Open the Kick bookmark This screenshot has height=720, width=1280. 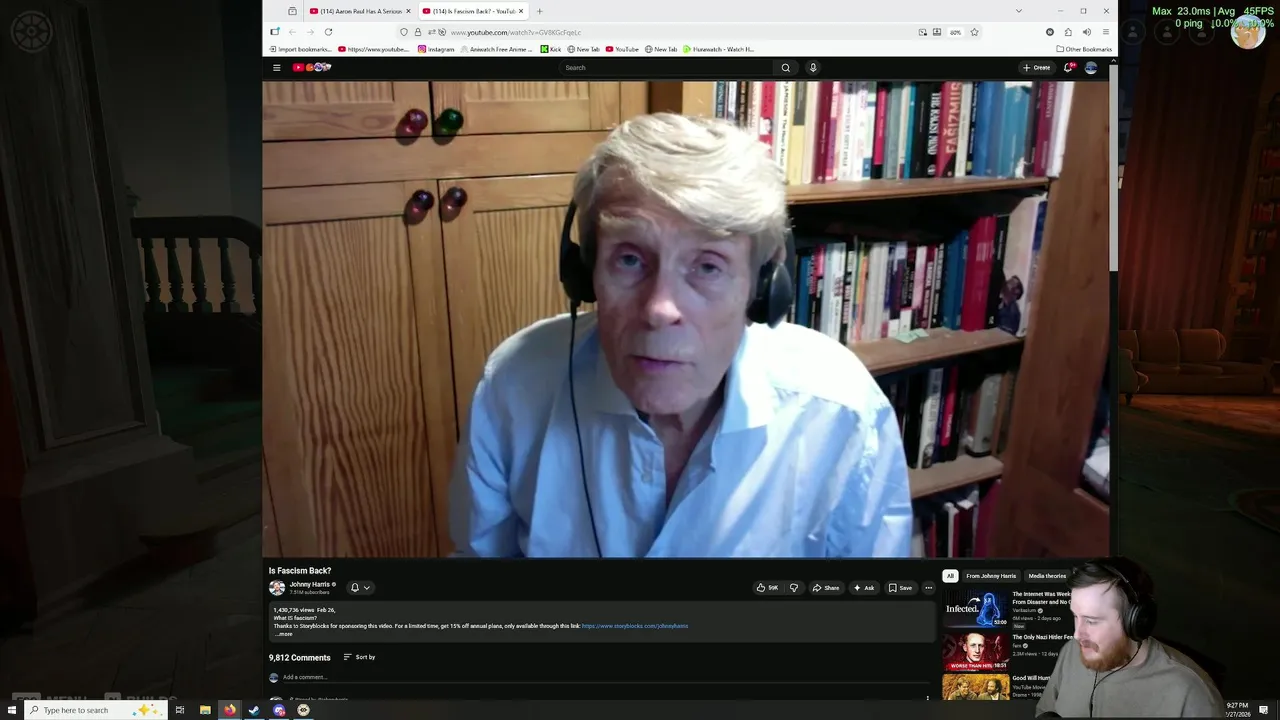click(x=551, y=49)
